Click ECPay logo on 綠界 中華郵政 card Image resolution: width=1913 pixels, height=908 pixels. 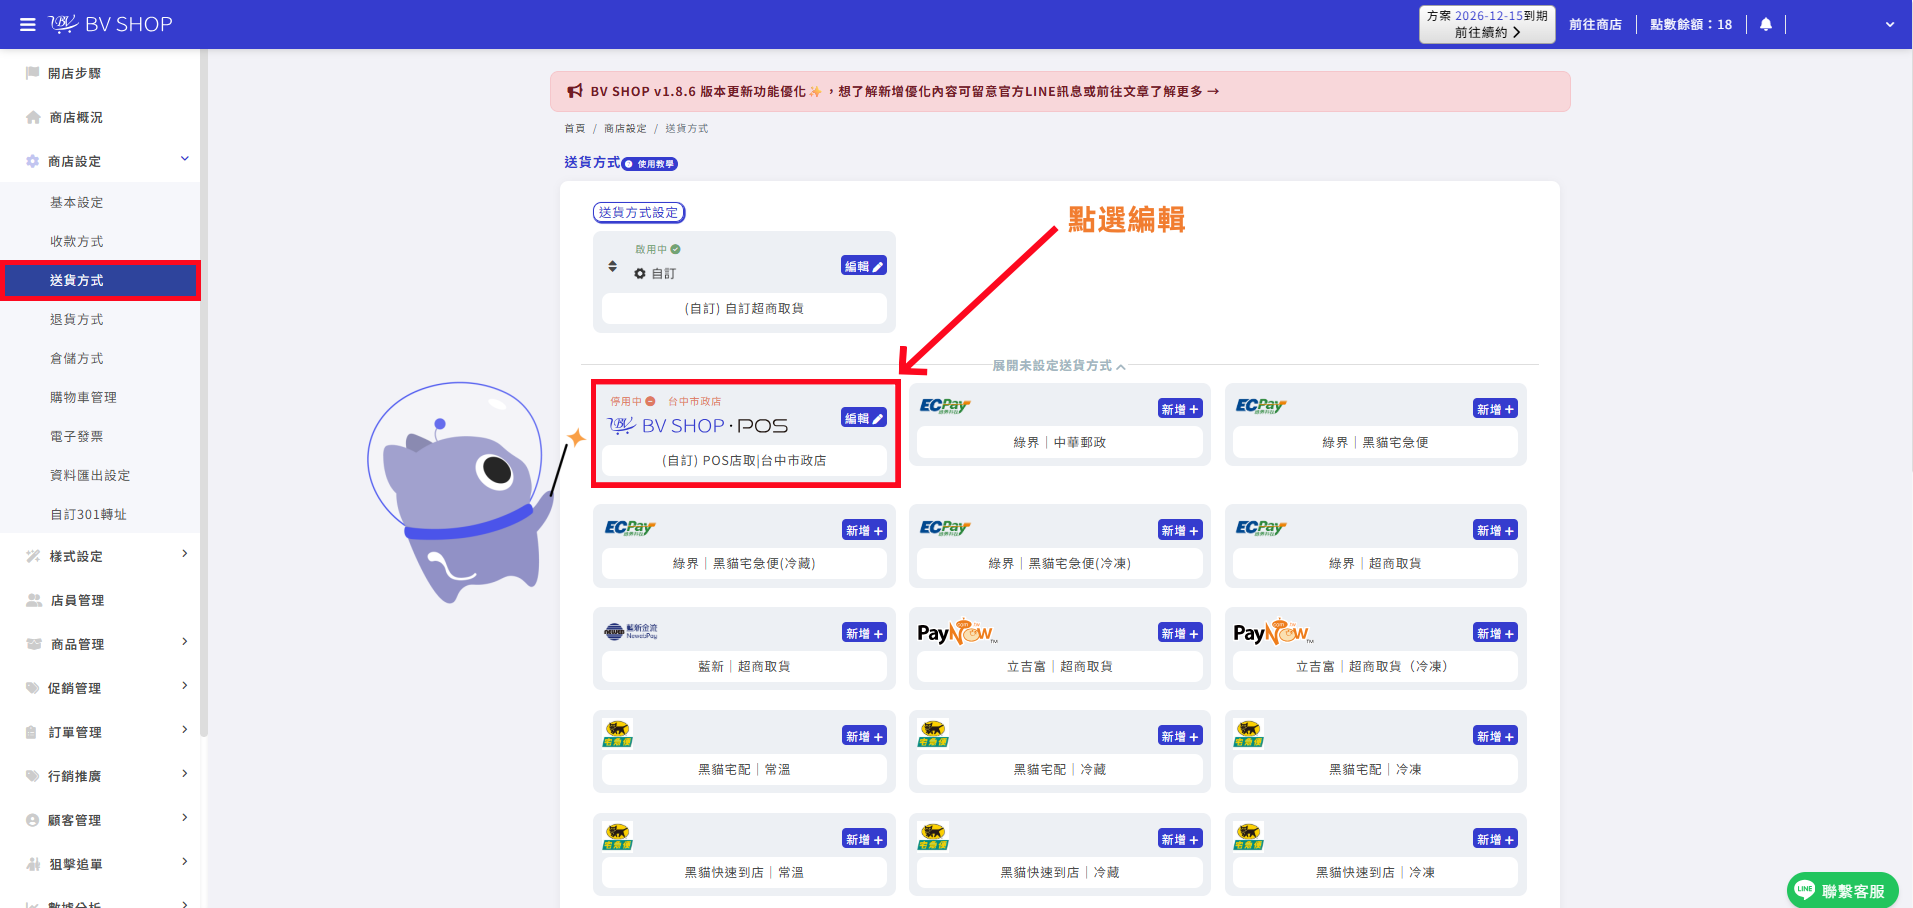(x=945, y=406)
